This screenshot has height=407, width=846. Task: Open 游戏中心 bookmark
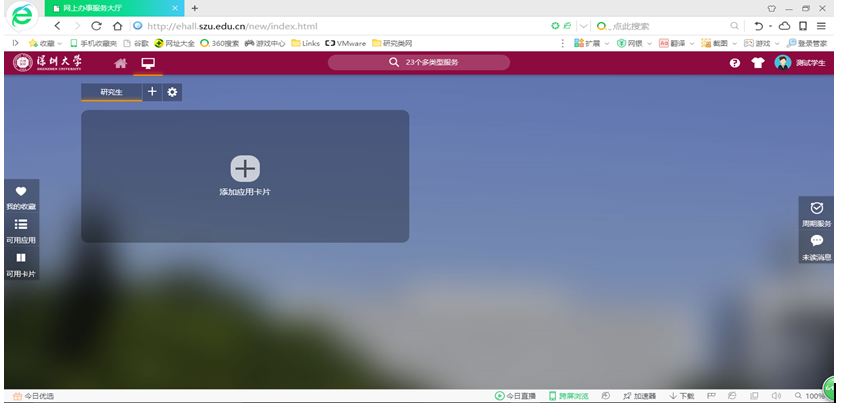coord(265,43)
